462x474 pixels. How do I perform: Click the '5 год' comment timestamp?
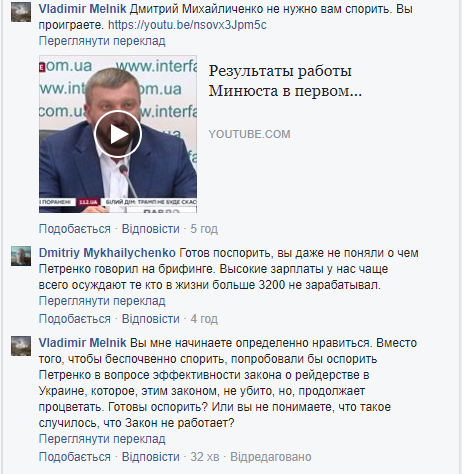tap(204, 229)
